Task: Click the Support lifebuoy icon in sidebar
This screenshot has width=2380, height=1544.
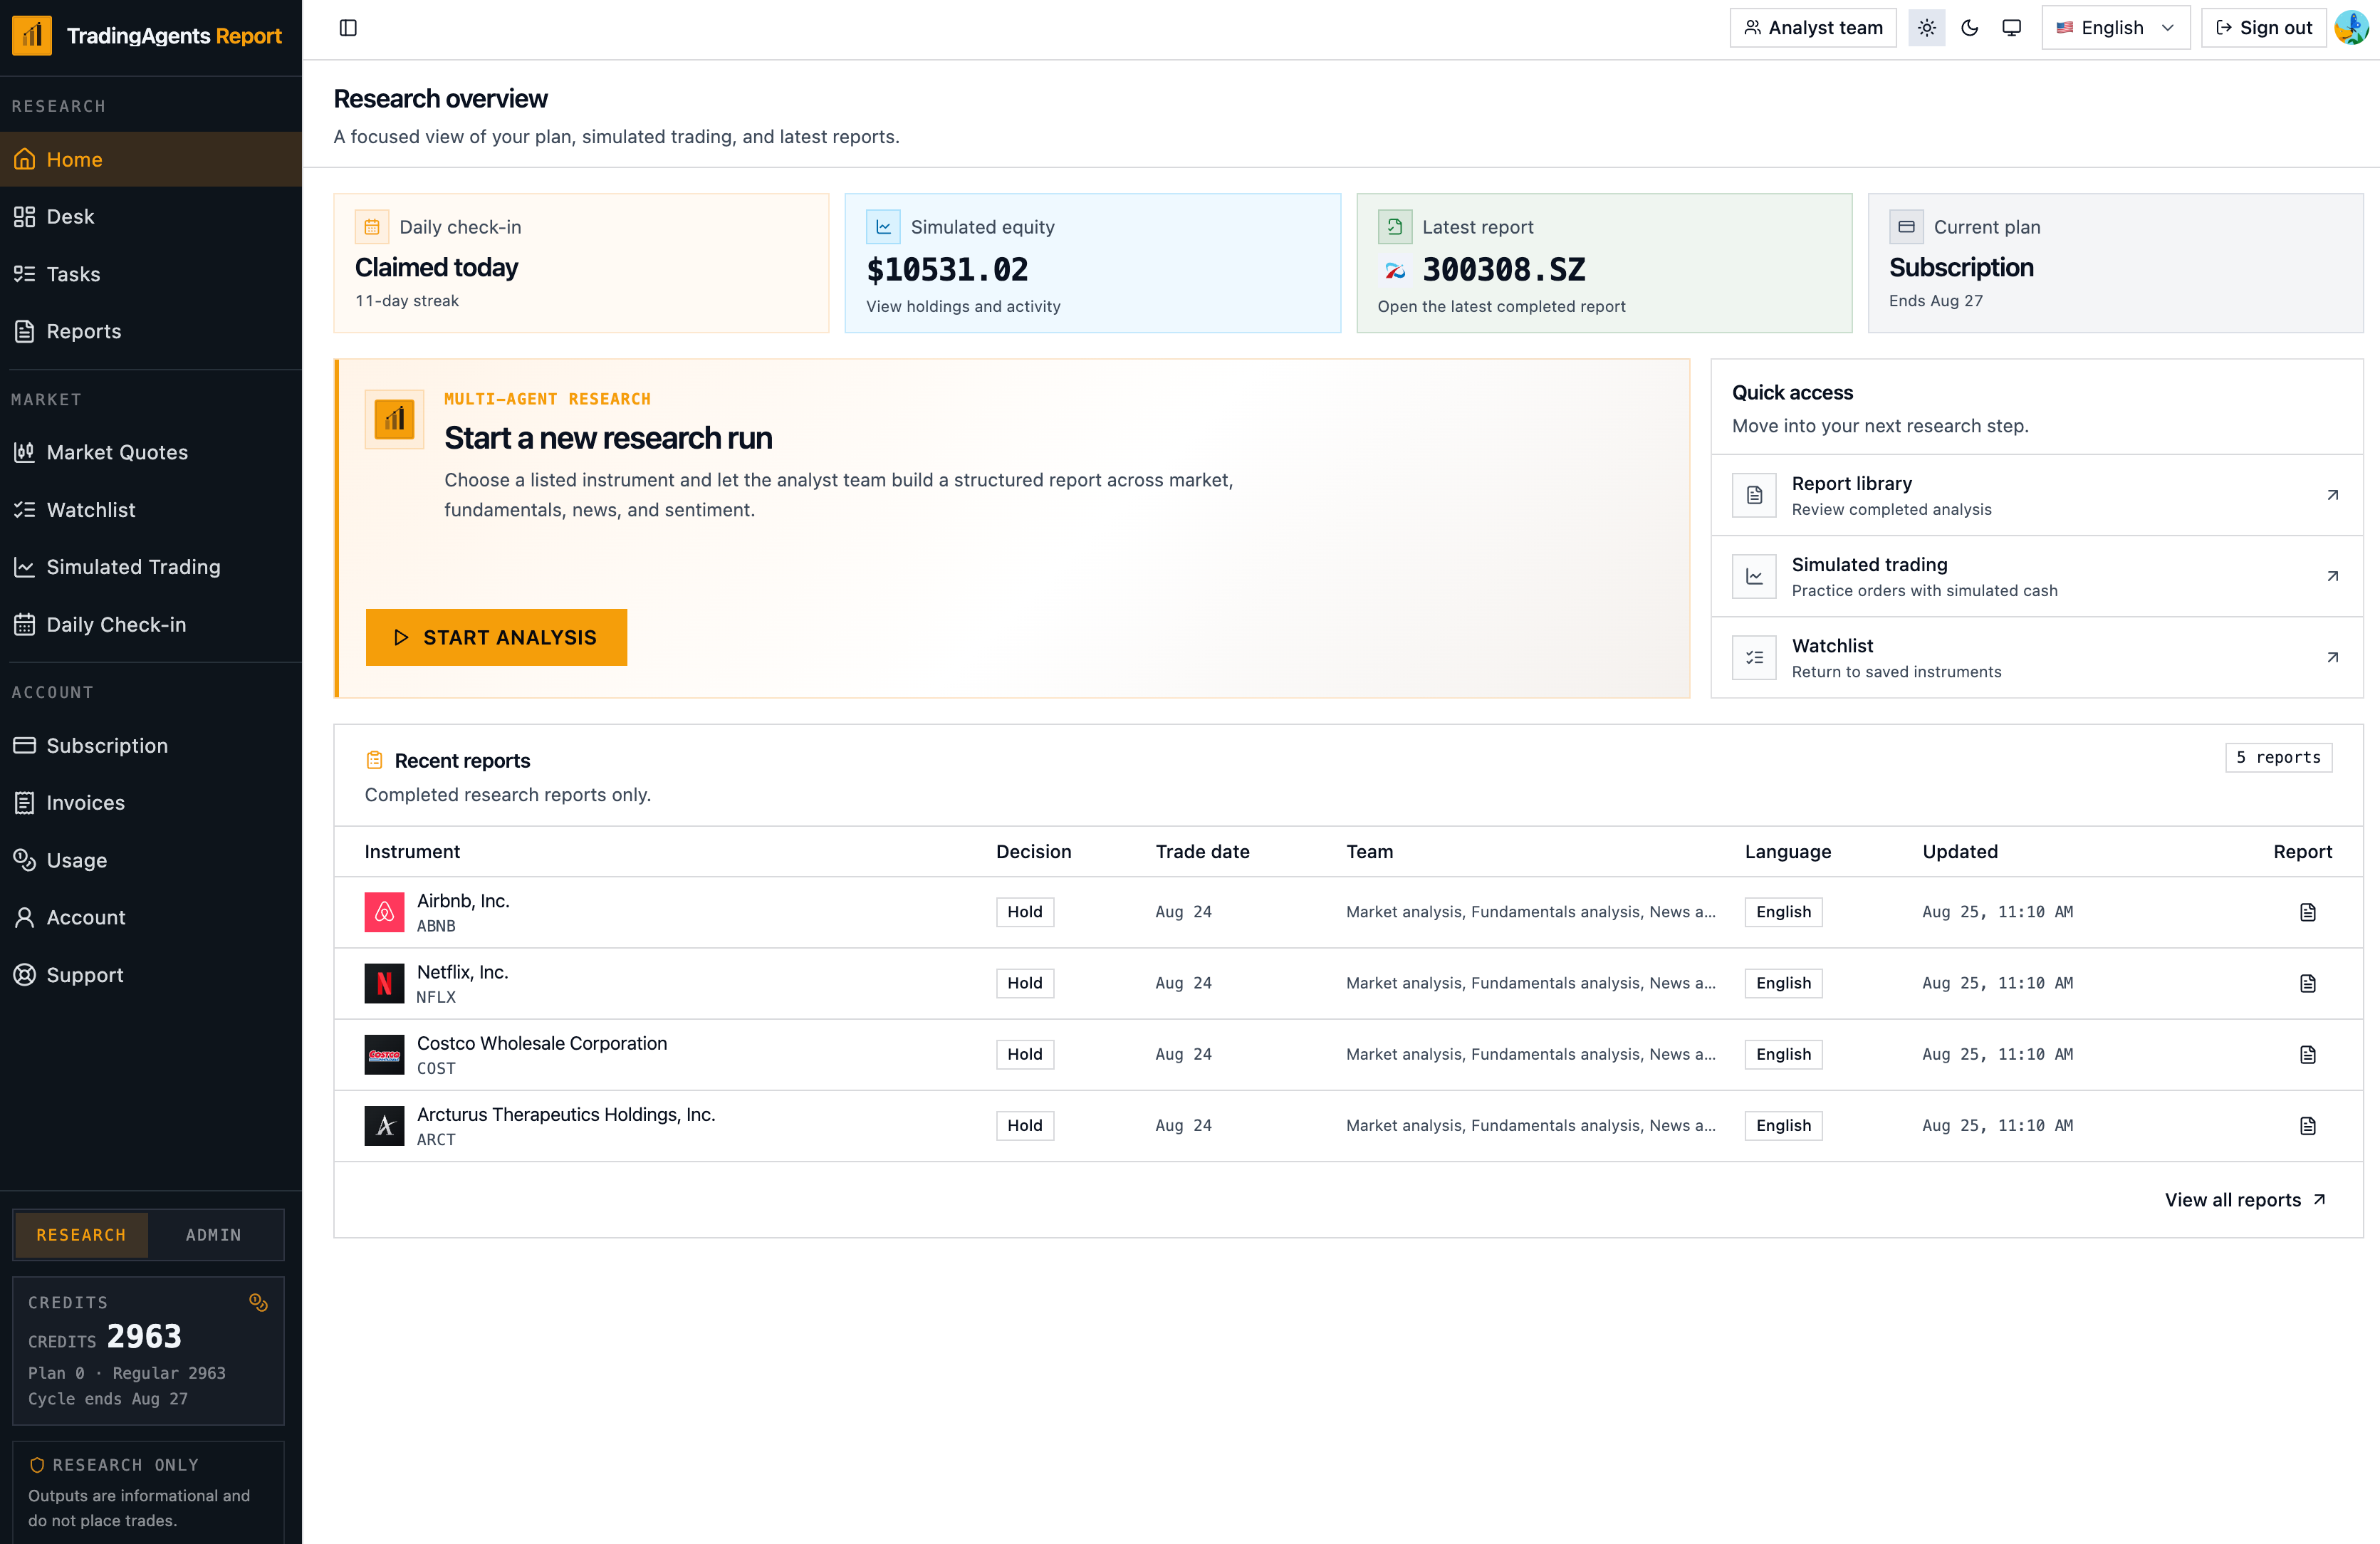Action: click(24, 975)
